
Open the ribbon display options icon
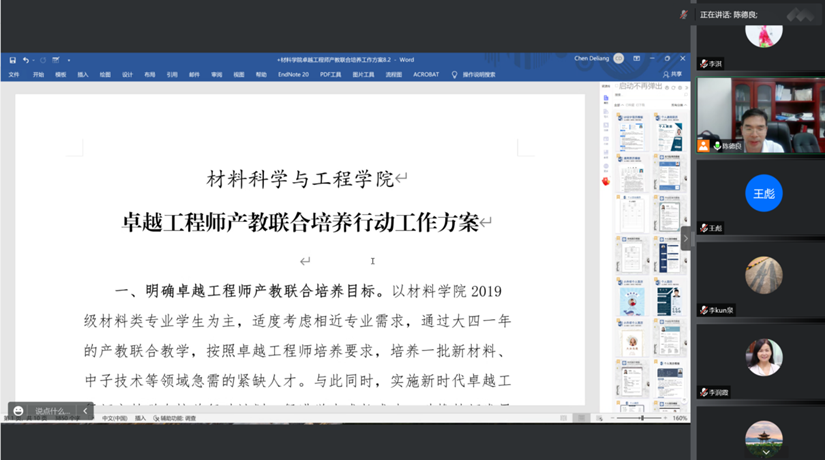(x=637, y=59)
